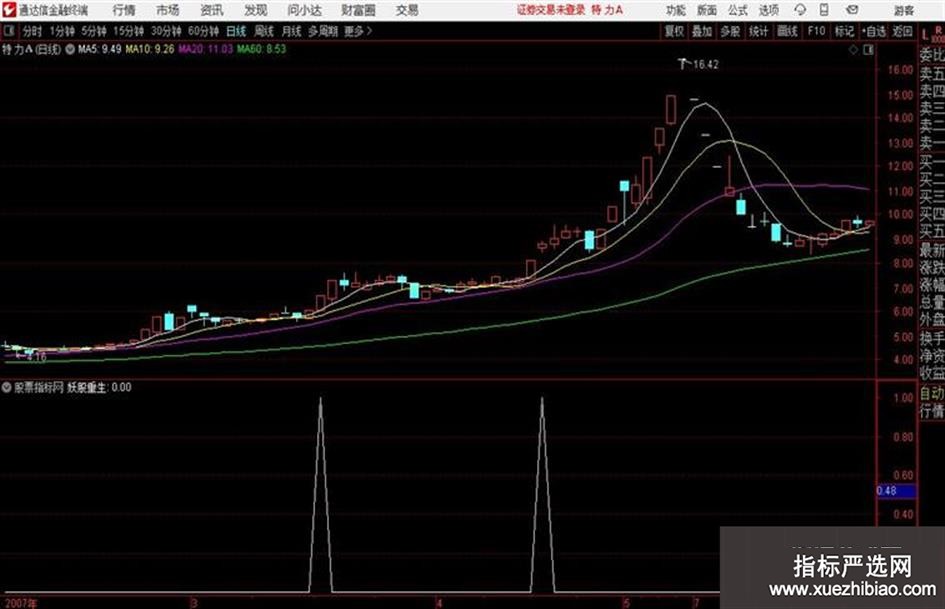Switch to 30分钟 period
This screenshot has width=945, height=609.
pyautogui.click(x=166, y=31)
